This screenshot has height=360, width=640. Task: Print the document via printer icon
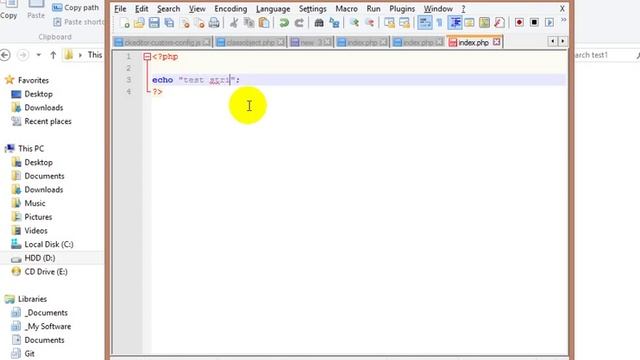(214, 23)
